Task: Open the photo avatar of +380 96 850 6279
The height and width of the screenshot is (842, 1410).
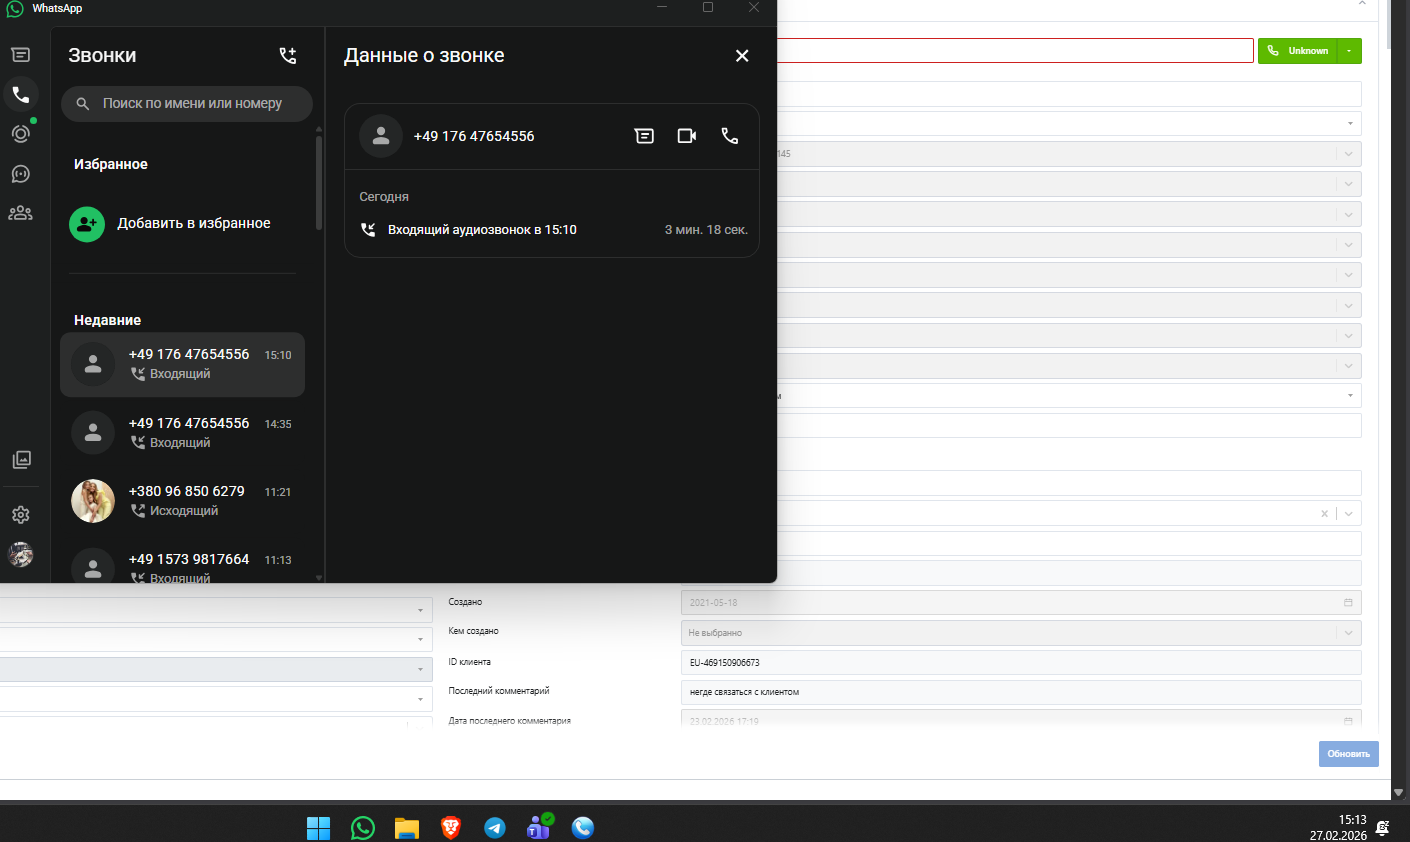Action: [x=93, y=501]
